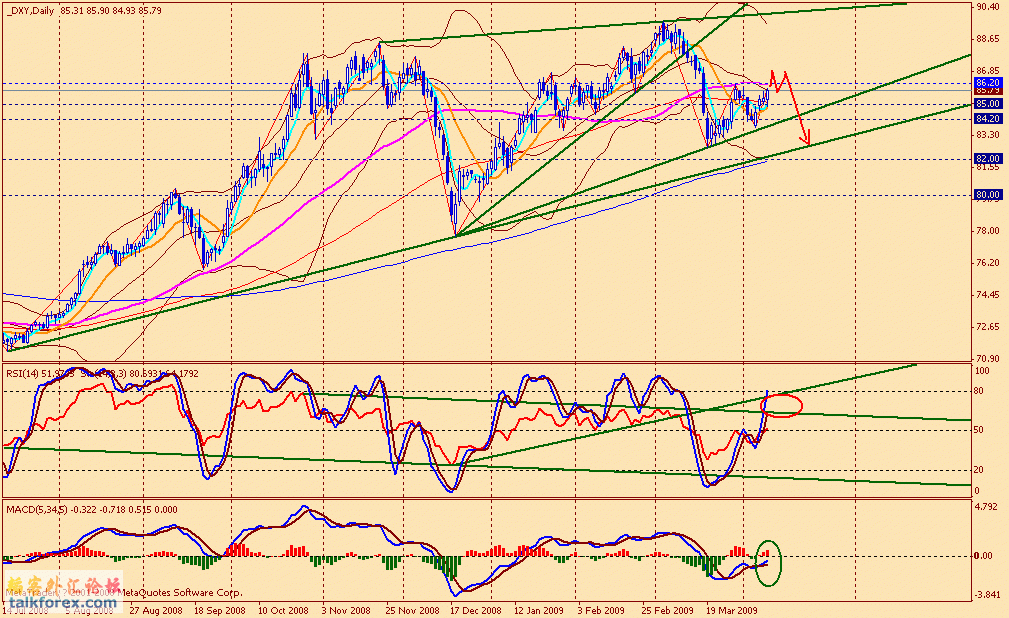Click the 100 level on RSI axis
This screenshot has width=1009, height=618.
983,371
